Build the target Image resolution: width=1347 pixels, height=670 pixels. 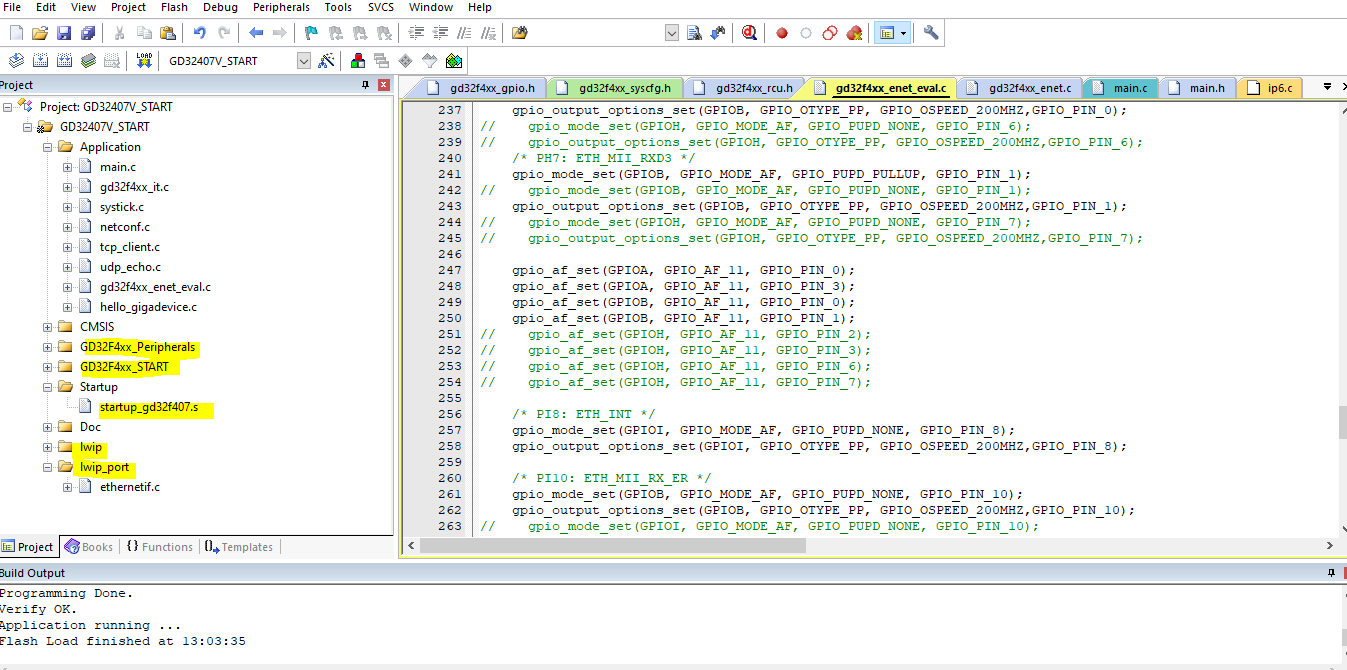tap(40, 60)
